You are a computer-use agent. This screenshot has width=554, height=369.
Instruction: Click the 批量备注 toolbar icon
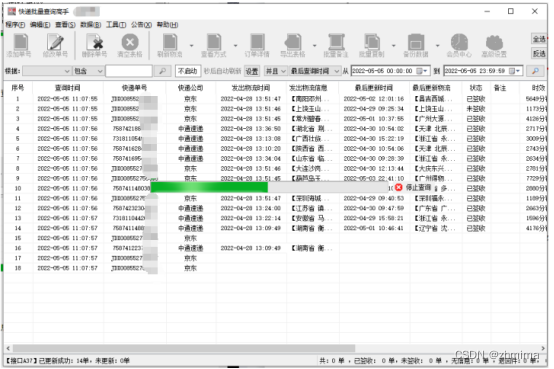pos(336,43)
